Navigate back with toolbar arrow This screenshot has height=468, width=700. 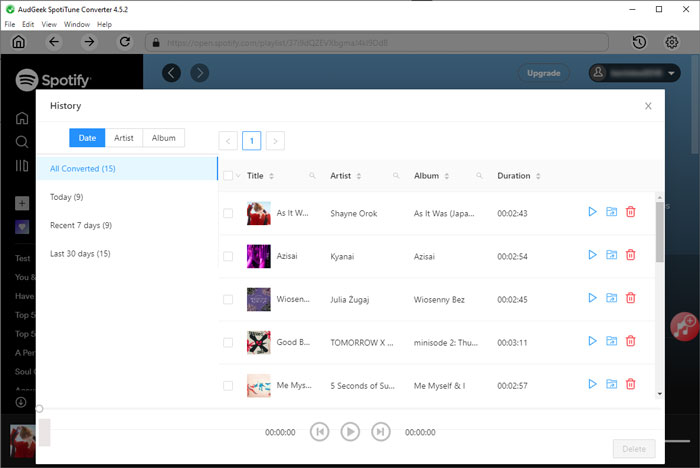(x=54, y=42)
